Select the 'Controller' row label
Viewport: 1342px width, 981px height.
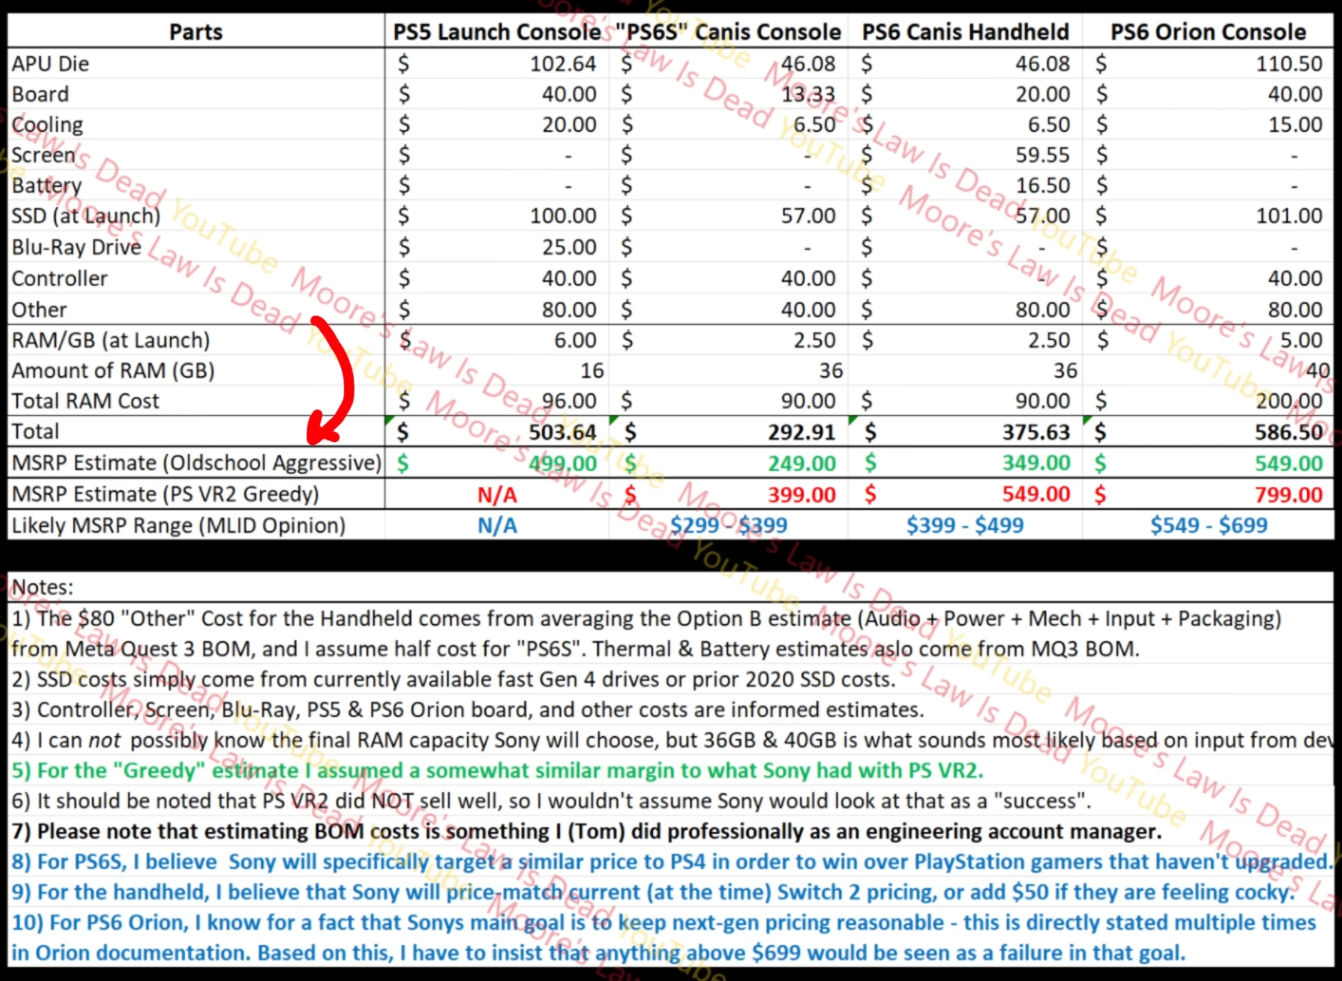point(59,278)
